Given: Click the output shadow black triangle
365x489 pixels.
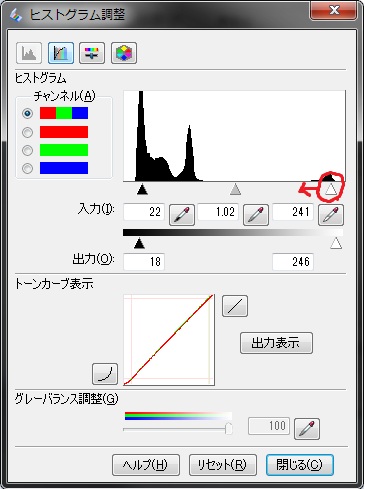Looking at the screenshot, I should 139,243.
